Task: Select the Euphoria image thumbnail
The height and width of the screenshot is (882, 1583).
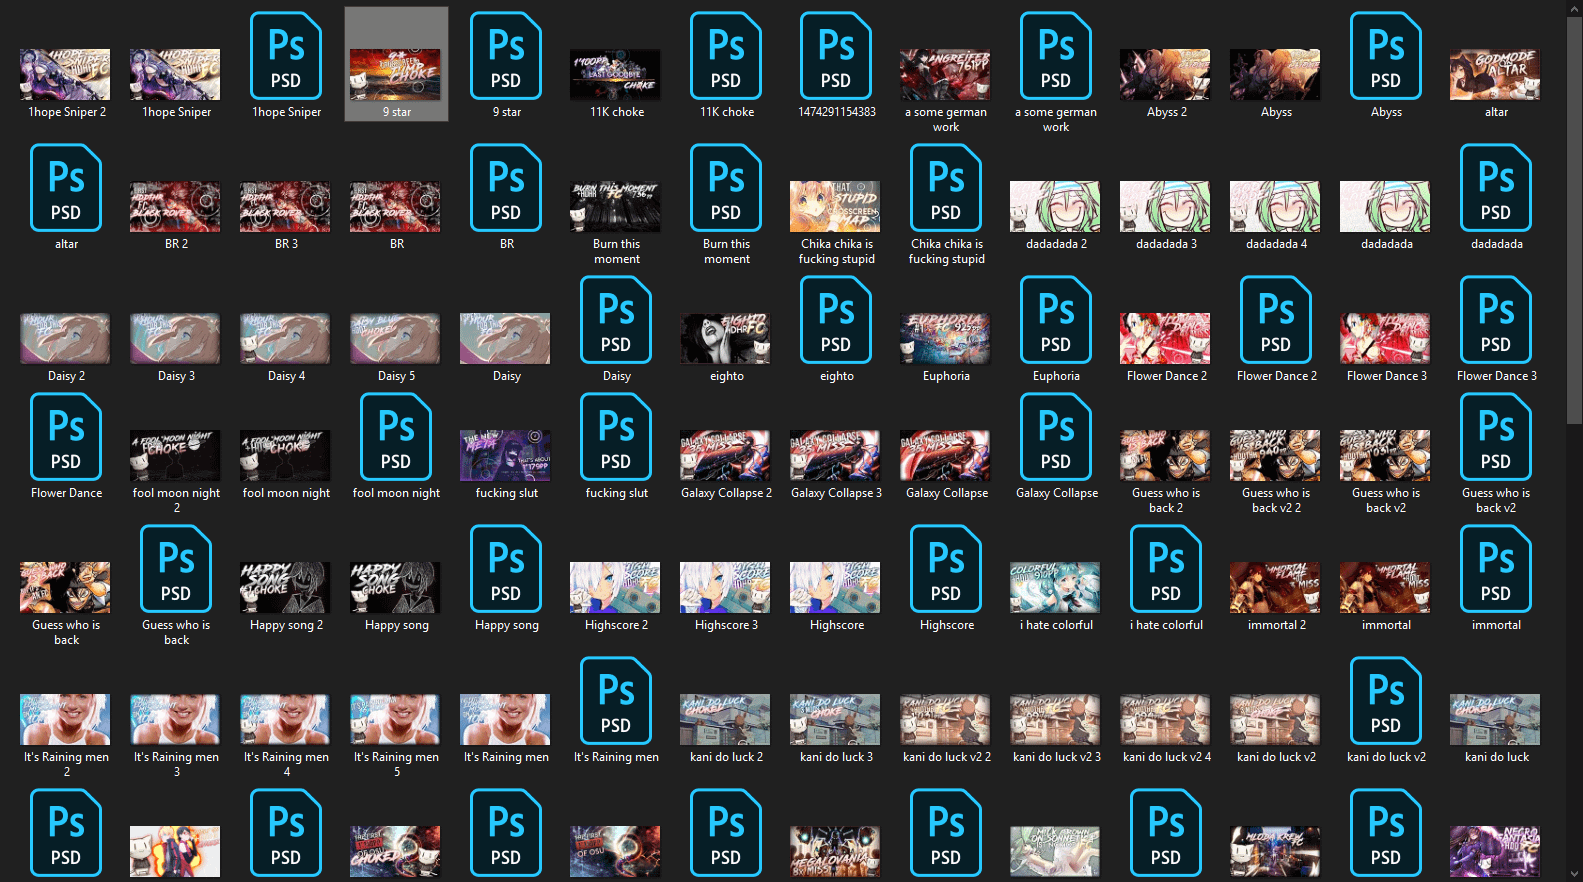Action: tap(945, 339)
